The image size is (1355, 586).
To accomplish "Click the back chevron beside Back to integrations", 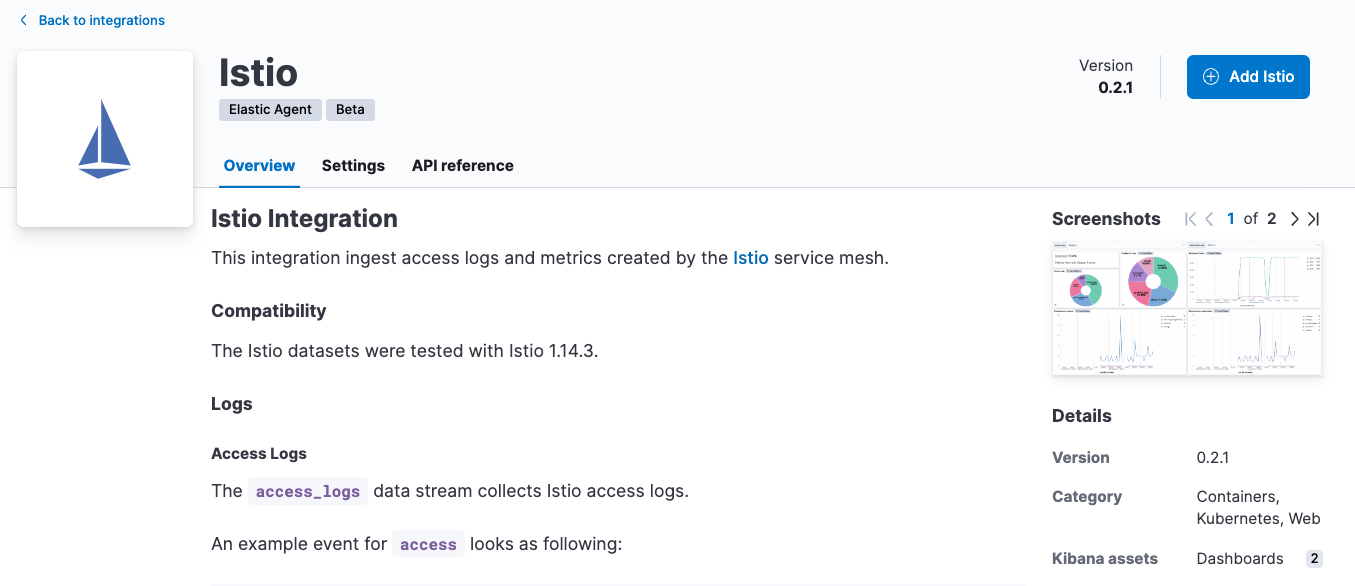I will pos(22,20).
